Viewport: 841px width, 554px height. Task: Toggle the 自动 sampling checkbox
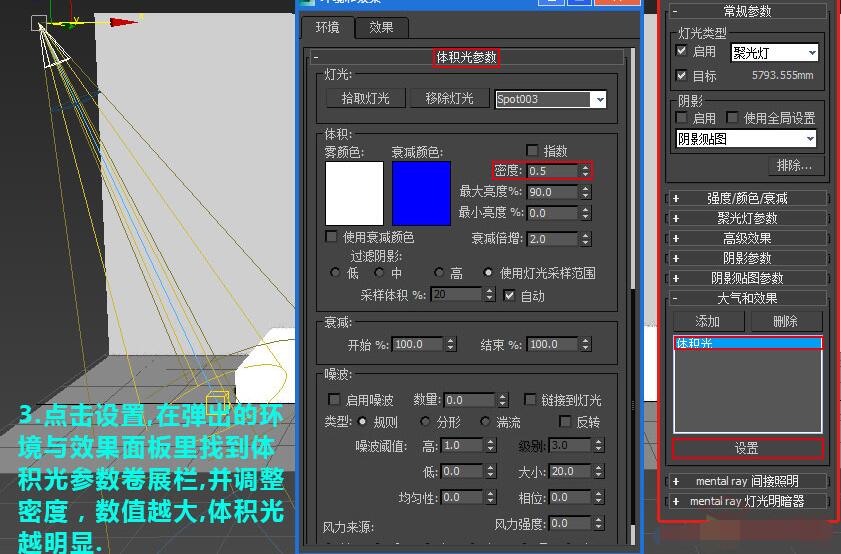point(510,296)
